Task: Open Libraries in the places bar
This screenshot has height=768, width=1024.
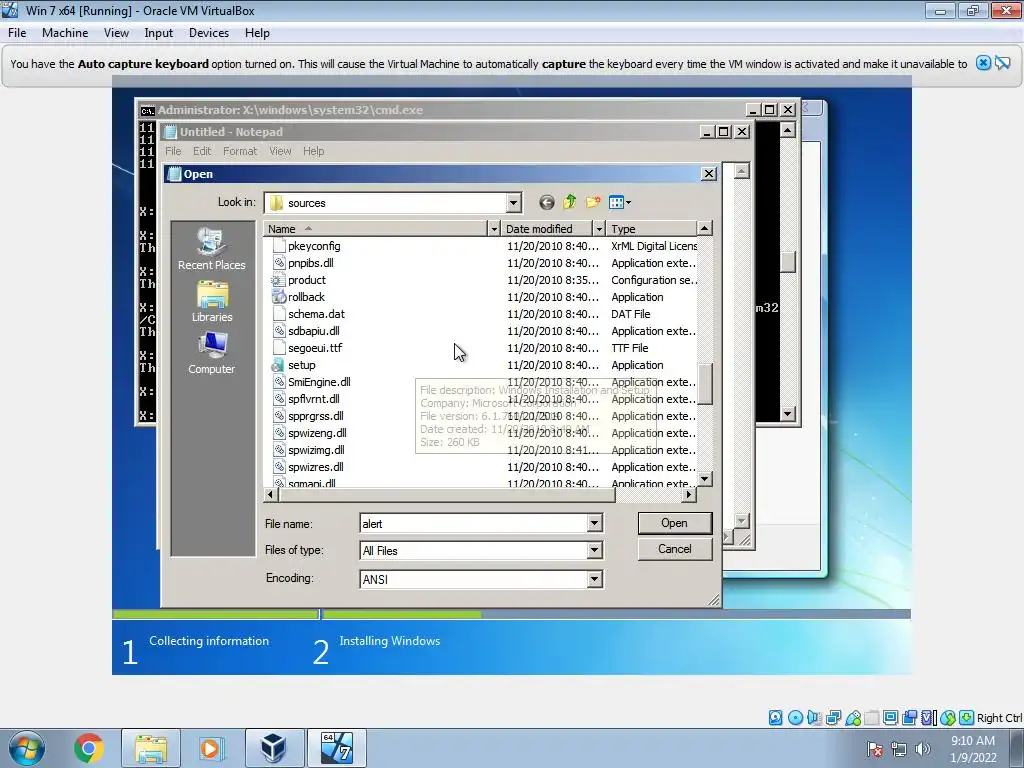Action: click(x=212, y=302)
